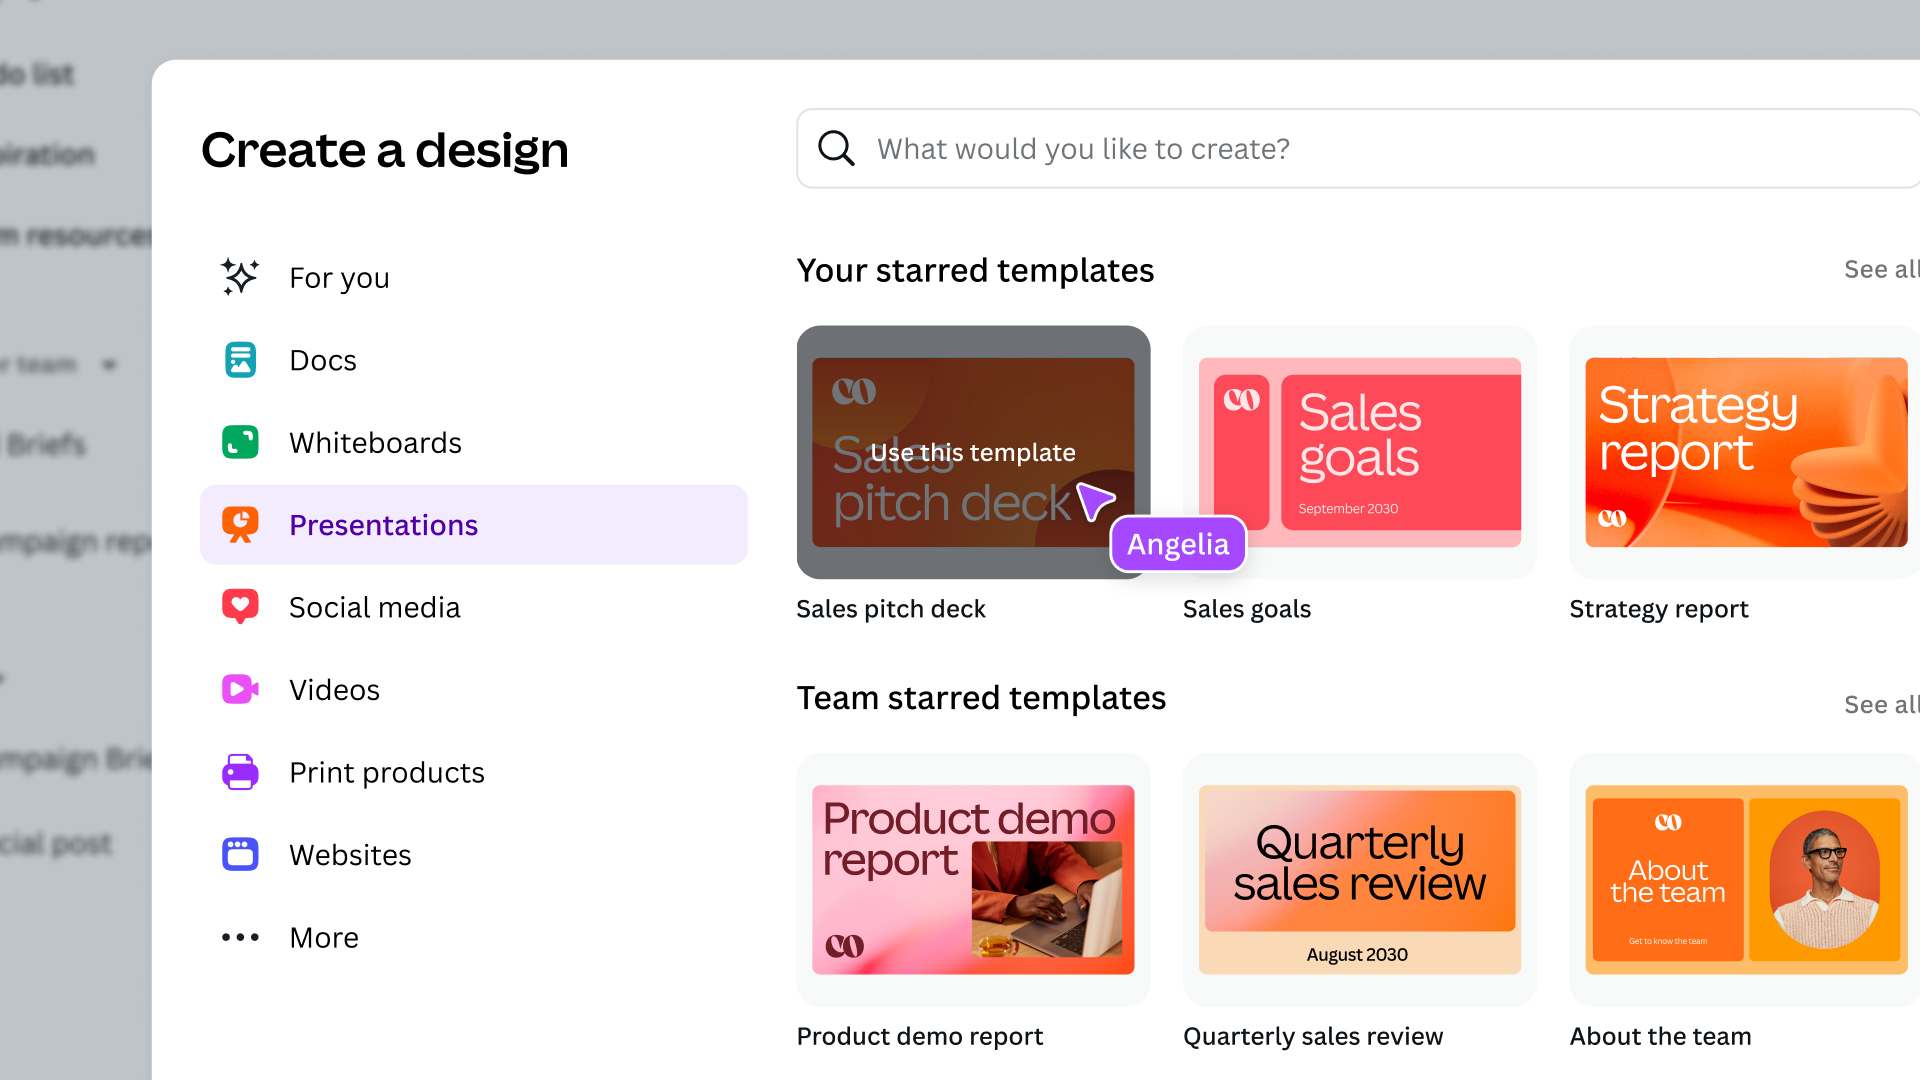The image size is (1920, 1080).
Task: Open the team selector dropdown in the background
Action: (x=109, y=364)
